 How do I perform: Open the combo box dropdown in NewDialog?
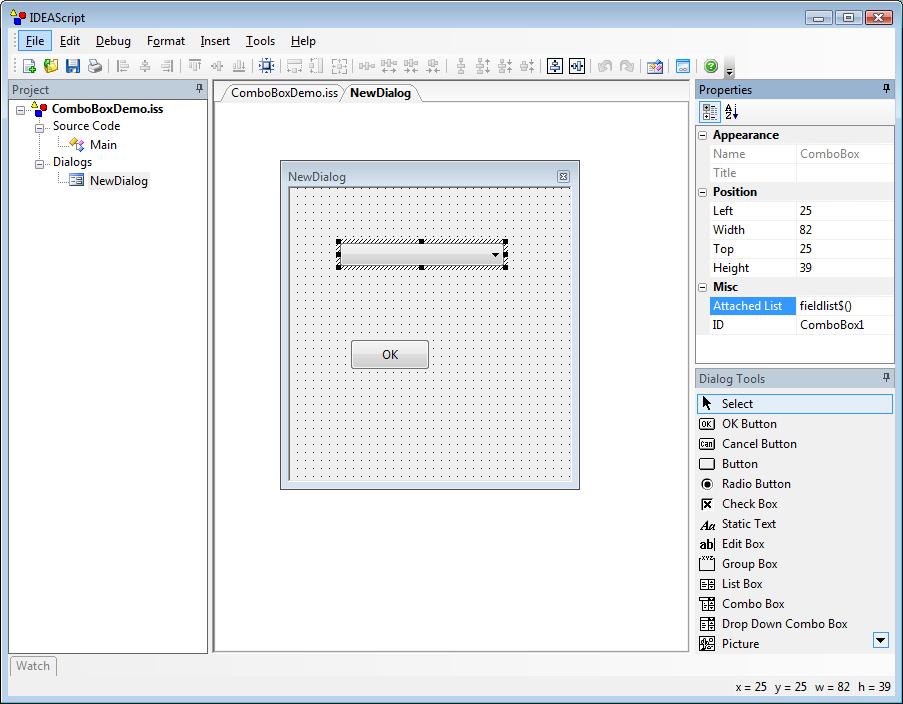coord(495,255)
